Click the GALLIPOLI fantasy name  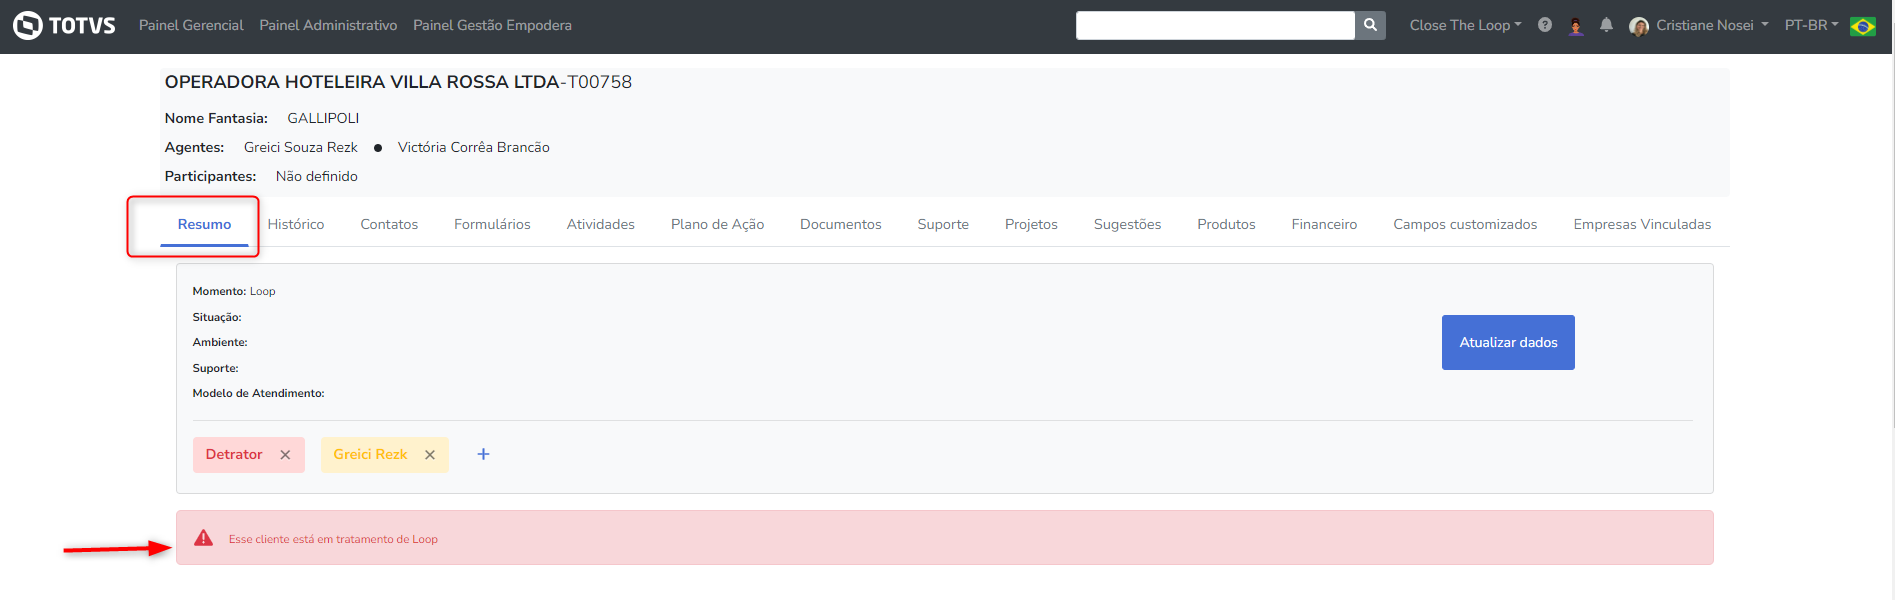pos(323,118)
